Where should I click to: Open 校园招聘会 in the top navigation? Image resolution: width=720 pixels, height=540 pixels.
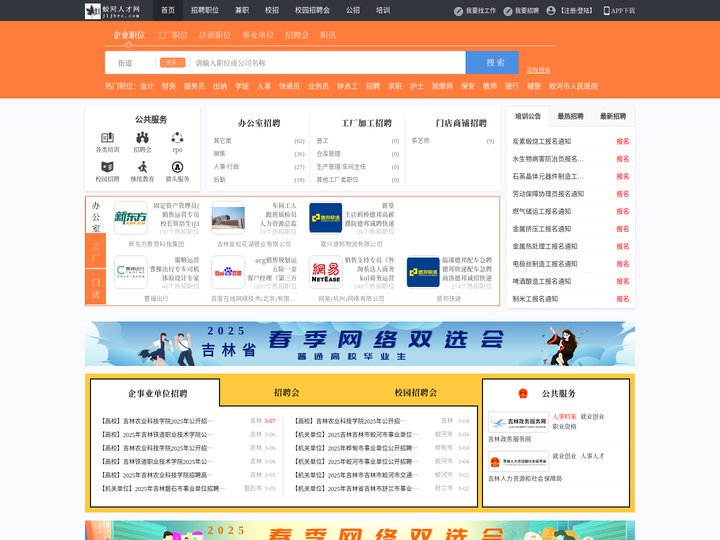pos(312,10)
